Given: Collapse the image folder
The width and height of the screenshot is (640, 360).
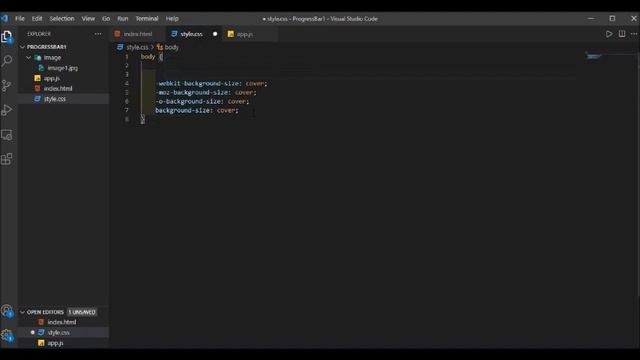Looking at the screenshot, I should 29,58.
